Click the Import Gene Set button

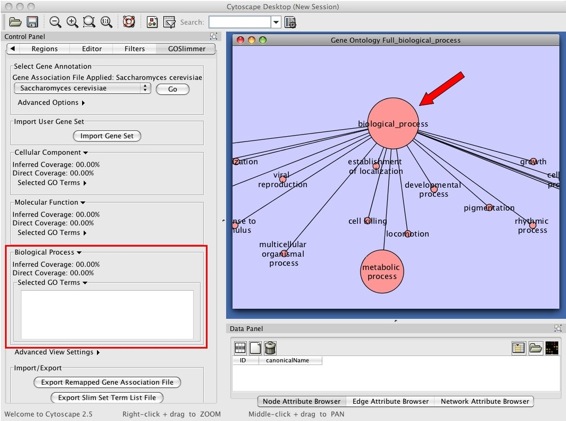pyautogui.click(x=107, y=136)
